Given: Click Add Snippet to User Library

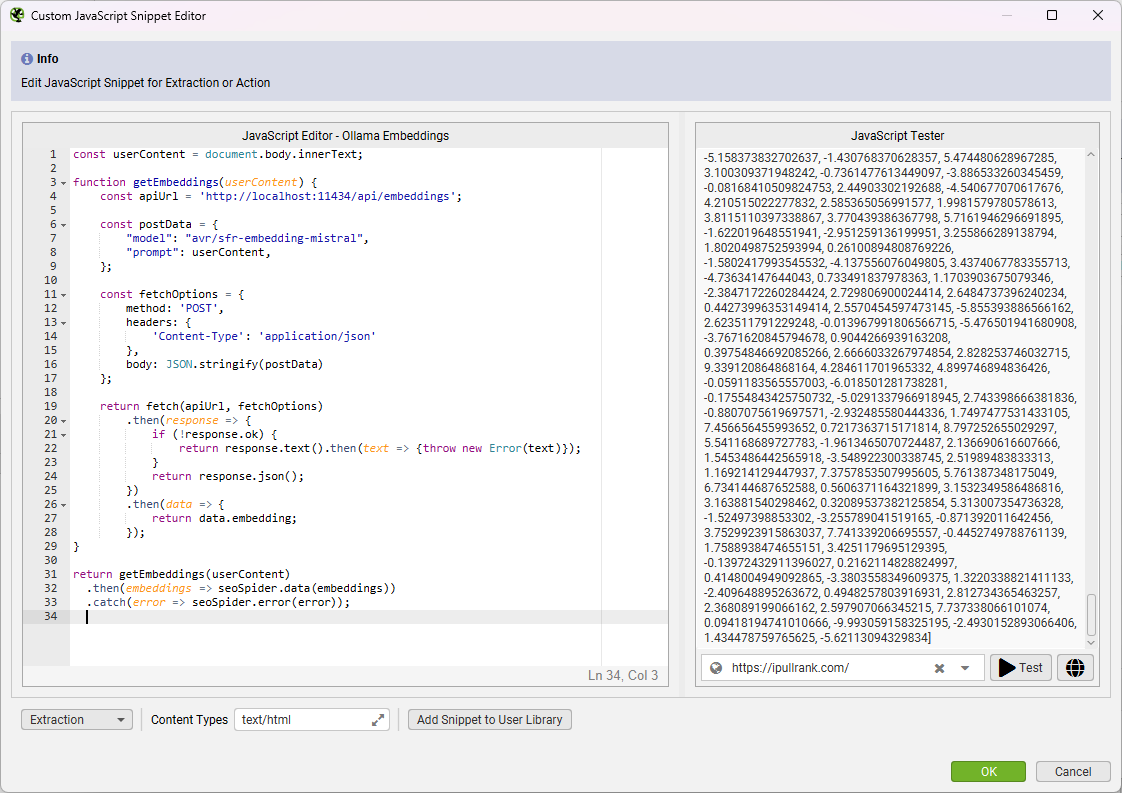Looking at the screenshot, I should point(489,719).
